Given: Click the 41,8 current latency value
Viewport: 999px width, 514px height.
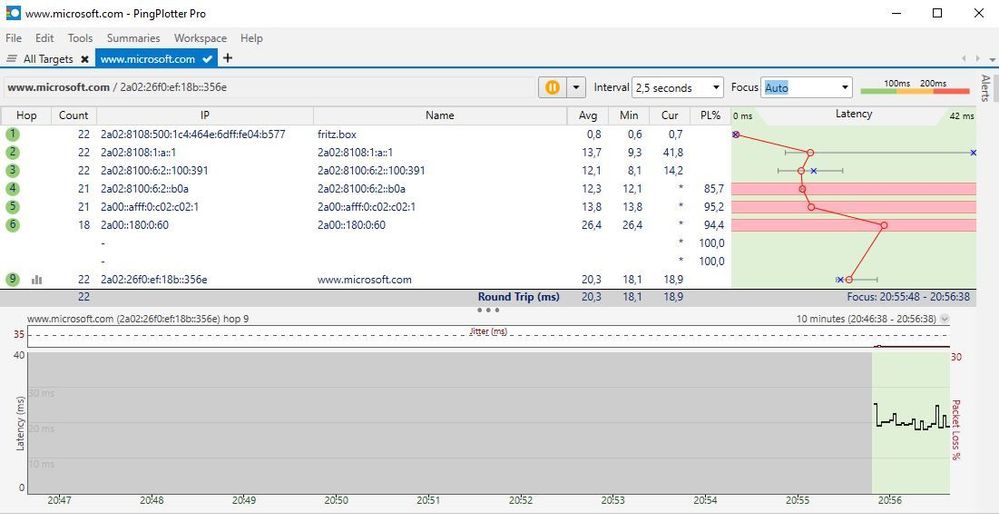Looking at the screenshot, I should tap(672, 152).
